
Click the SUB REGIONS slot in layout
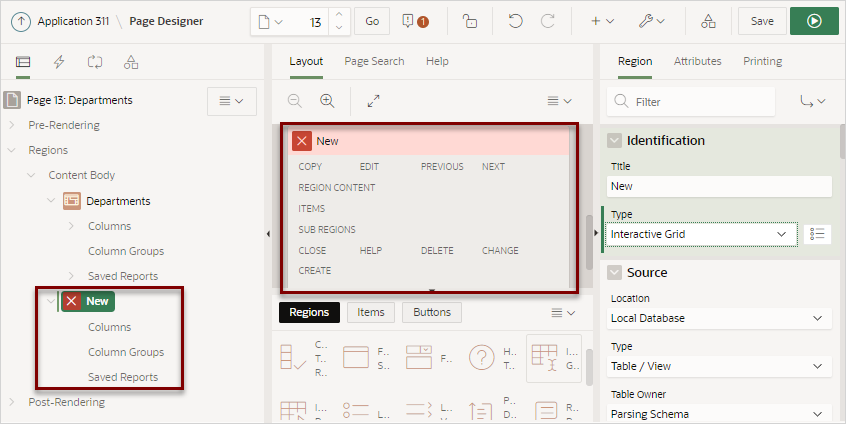(x=327, y=229)
